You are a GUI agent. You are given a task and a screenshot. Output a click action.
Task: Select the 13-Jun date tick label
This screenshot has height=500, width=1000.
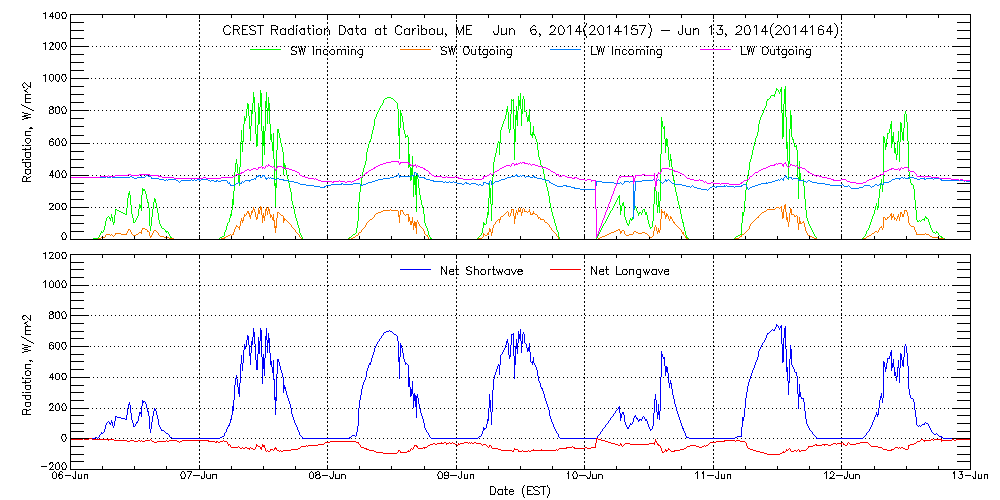click(968, 478)
